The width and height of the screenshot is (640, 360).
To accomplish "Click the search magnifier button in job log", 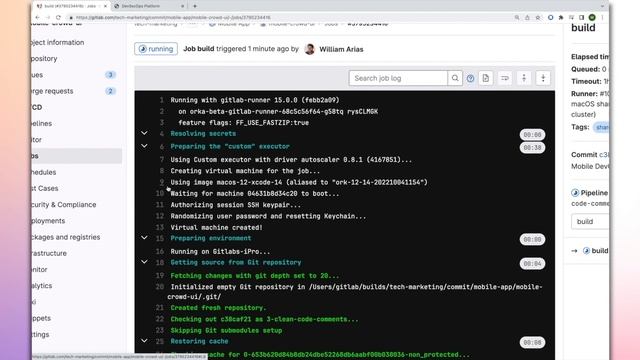I will tap(455, 78).
